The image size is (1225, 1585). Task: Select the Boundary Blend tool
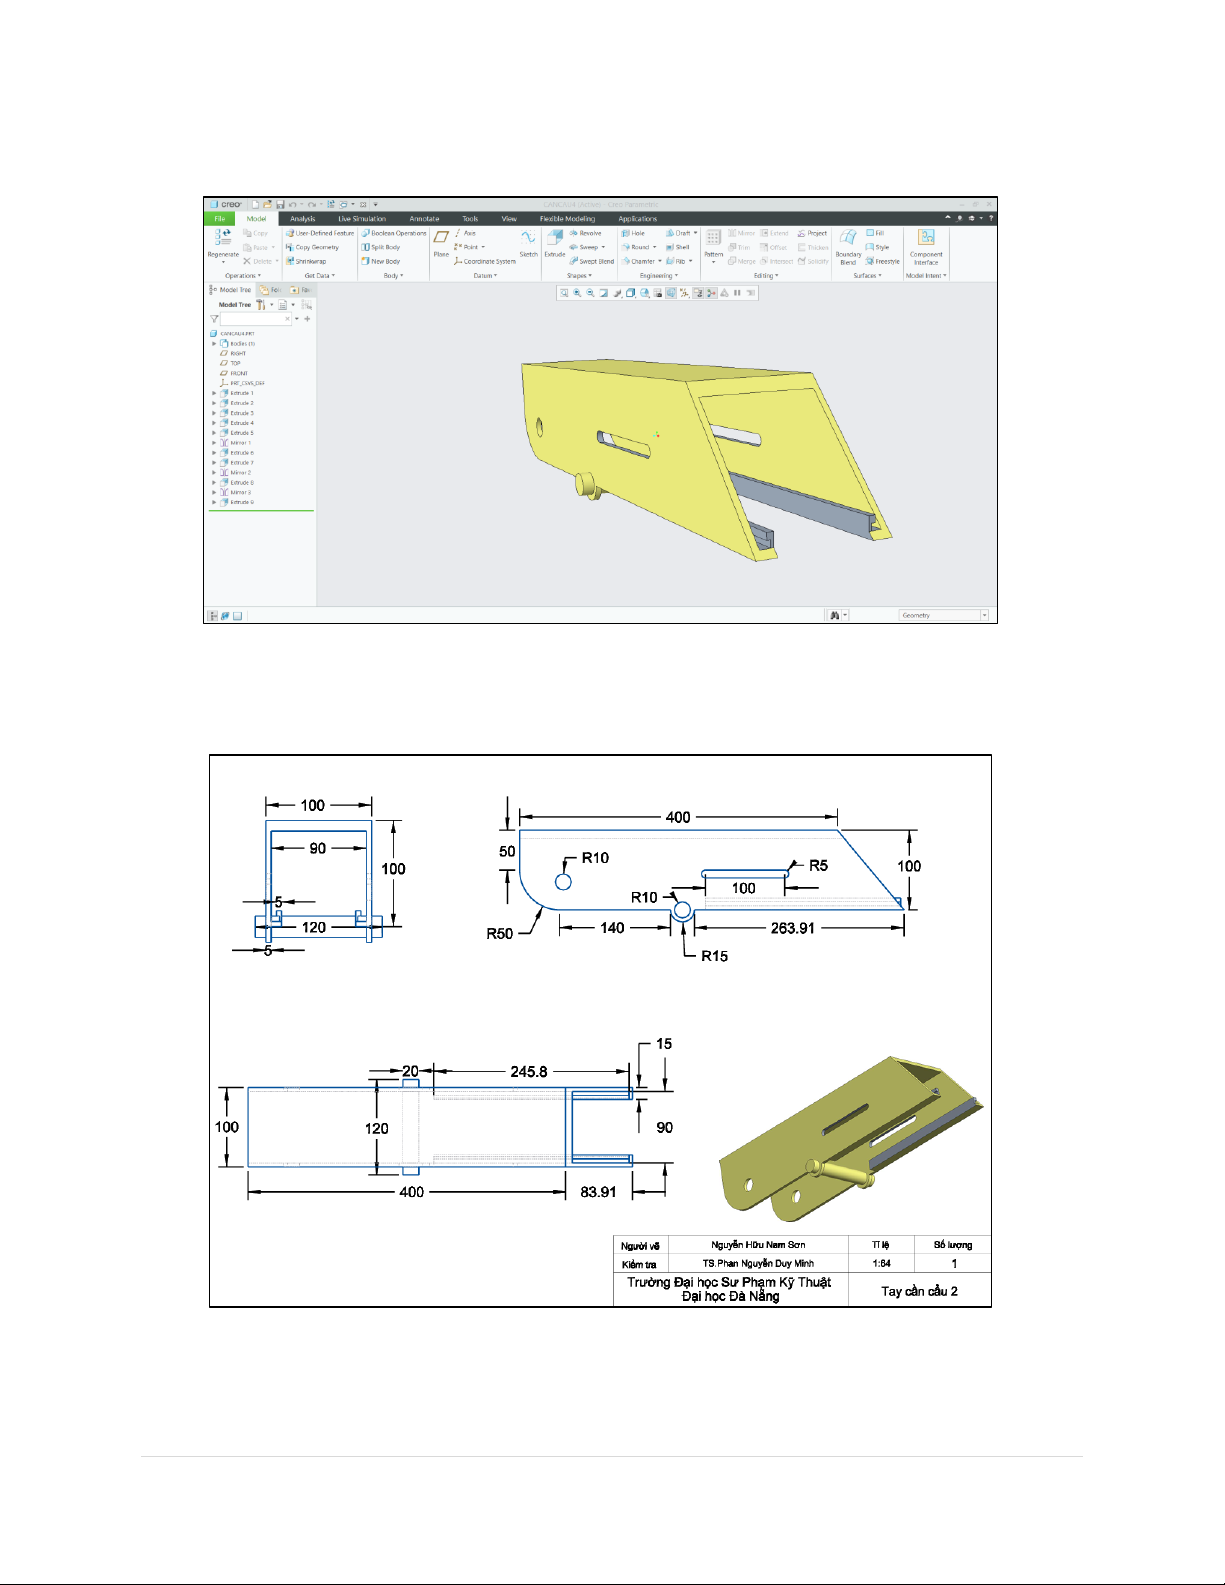848,240
